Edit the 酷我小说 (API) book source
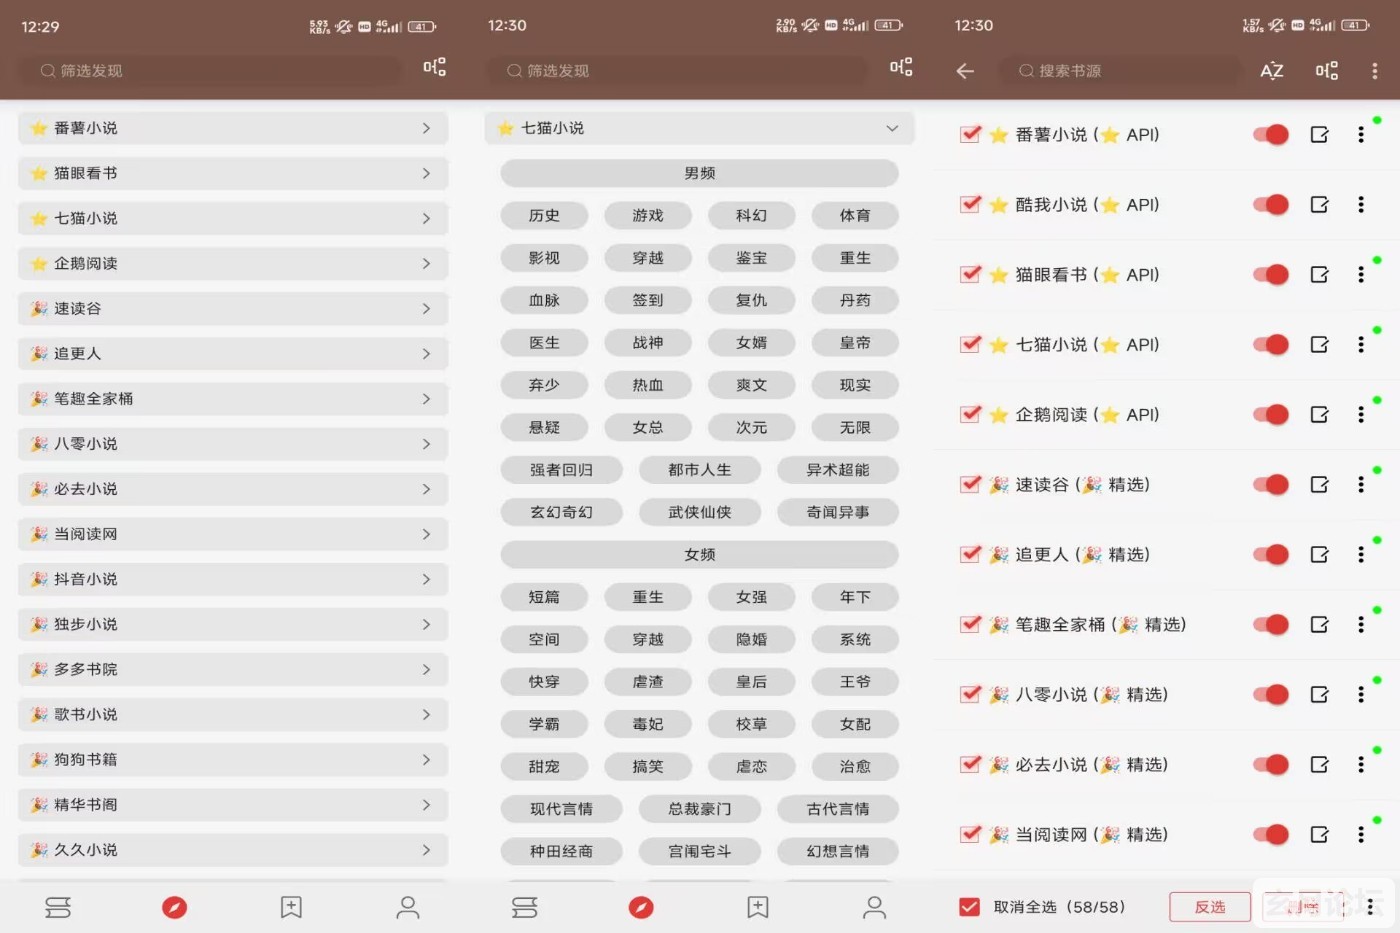 (x=1320, y=205)
